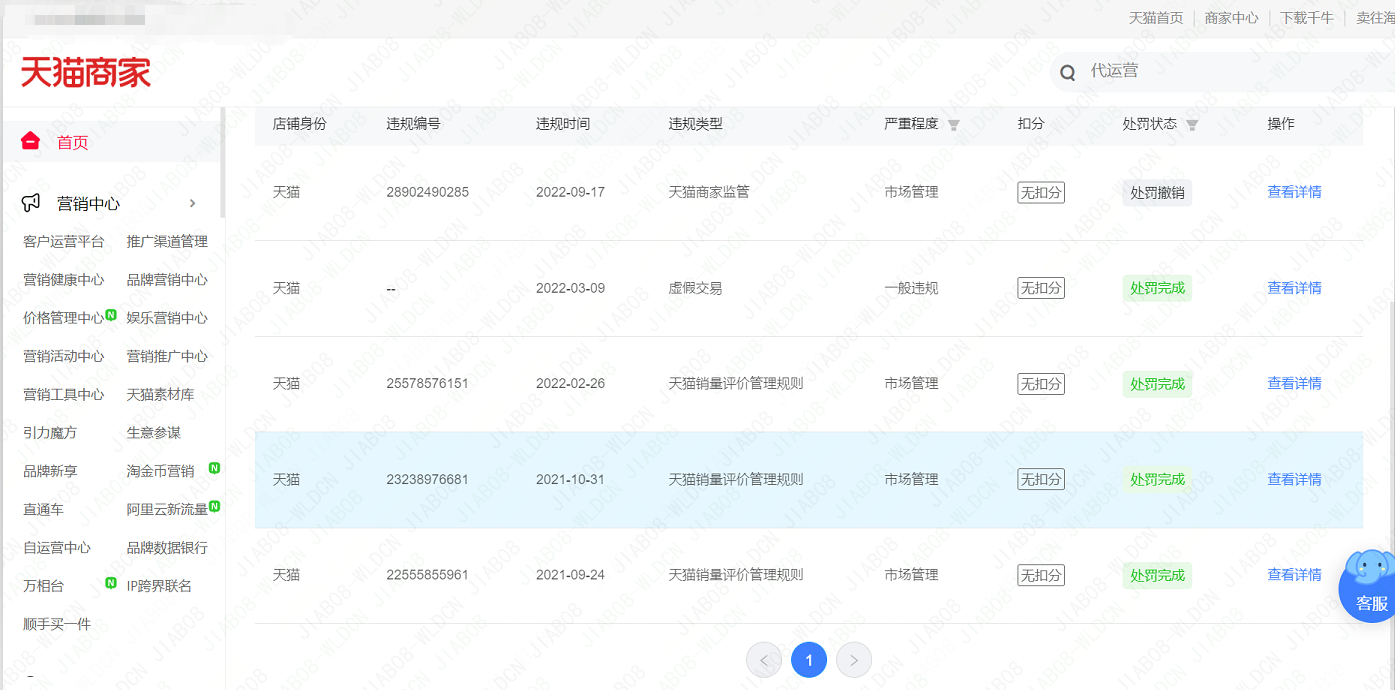This screenshot has height=690, width=1395.
Task: View details for violation 25578576151
Action: pos(1294,383)
